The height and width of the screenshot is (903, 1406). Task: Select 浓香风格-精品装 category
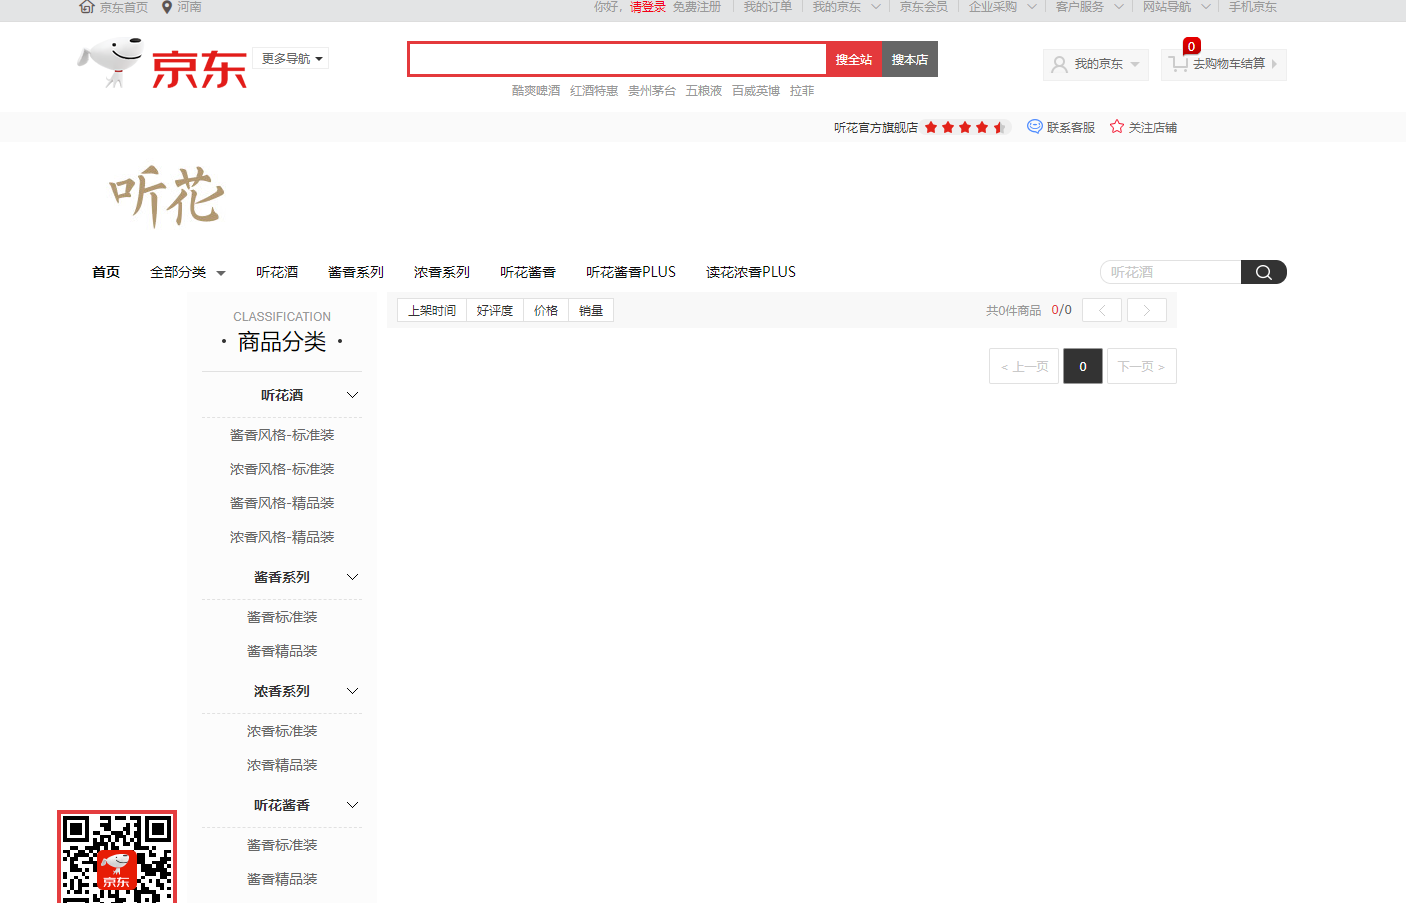click(x=282, y=537)
